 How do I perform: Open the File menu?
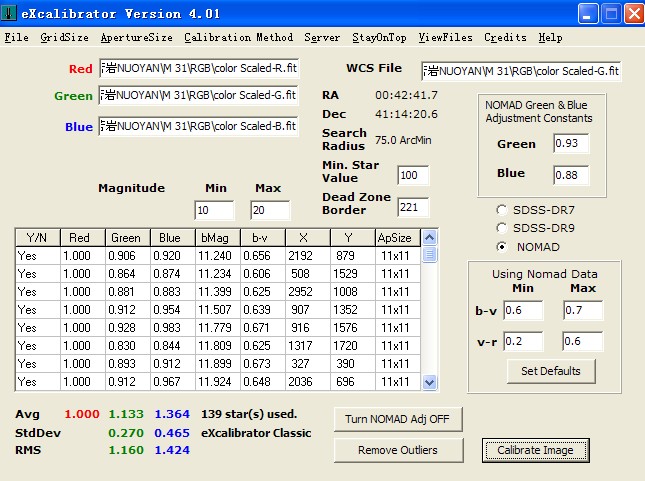pyautogui.click(x=16, y=37)
